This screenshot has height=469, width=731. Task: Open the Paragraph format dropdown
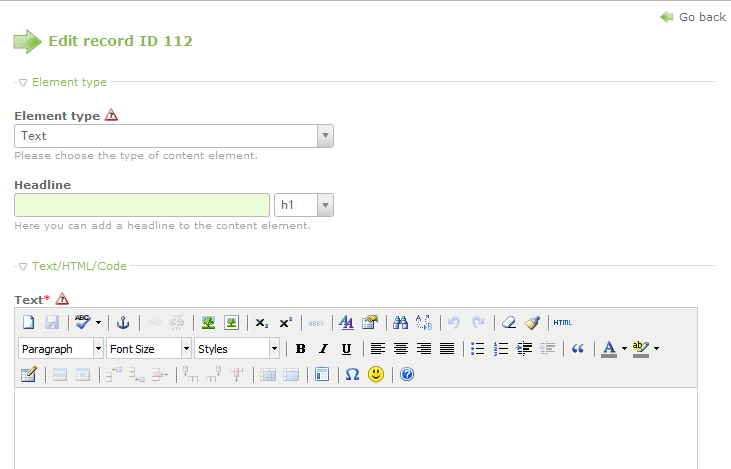(x=61, y=349)
